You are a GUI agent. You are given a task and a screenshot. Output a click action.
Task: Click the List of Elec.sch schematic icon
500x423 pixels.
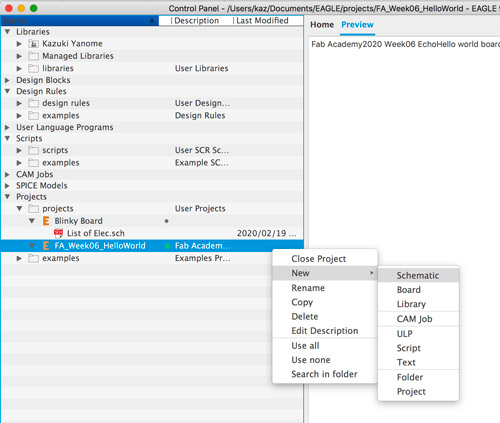pos(58,233)
